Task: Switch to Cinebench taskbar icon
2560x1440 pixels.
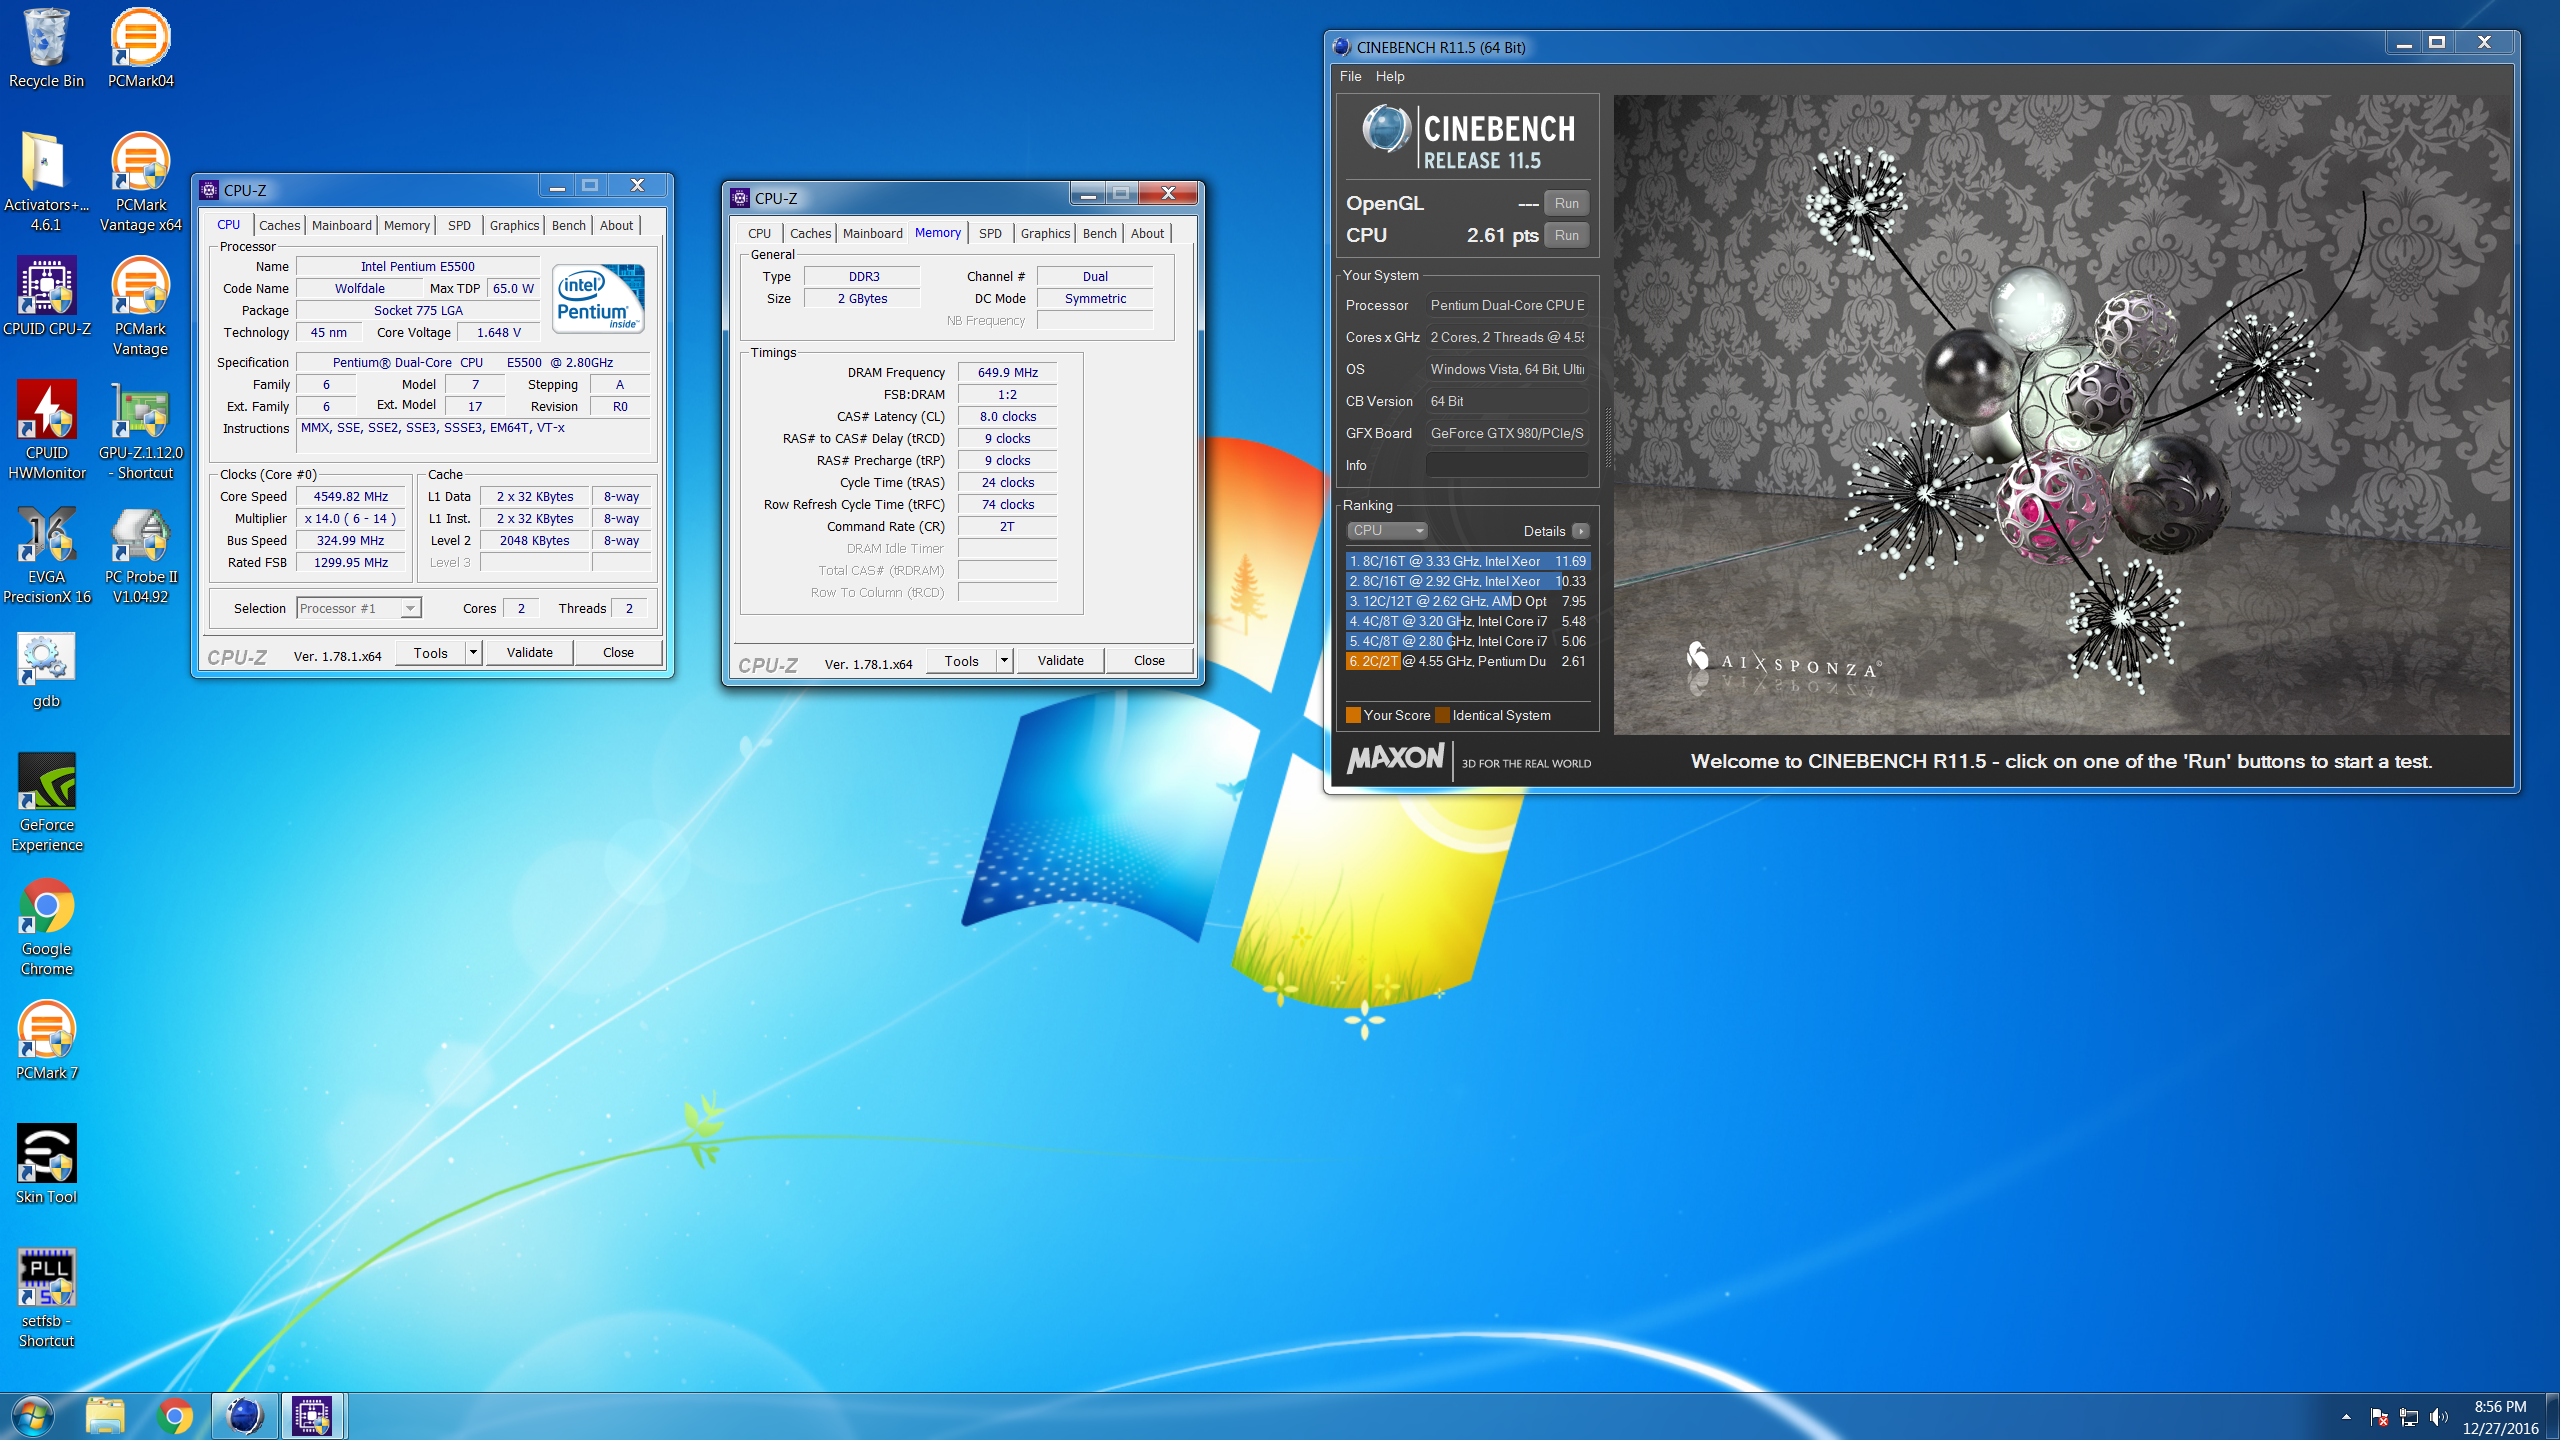Action: 244,1416
